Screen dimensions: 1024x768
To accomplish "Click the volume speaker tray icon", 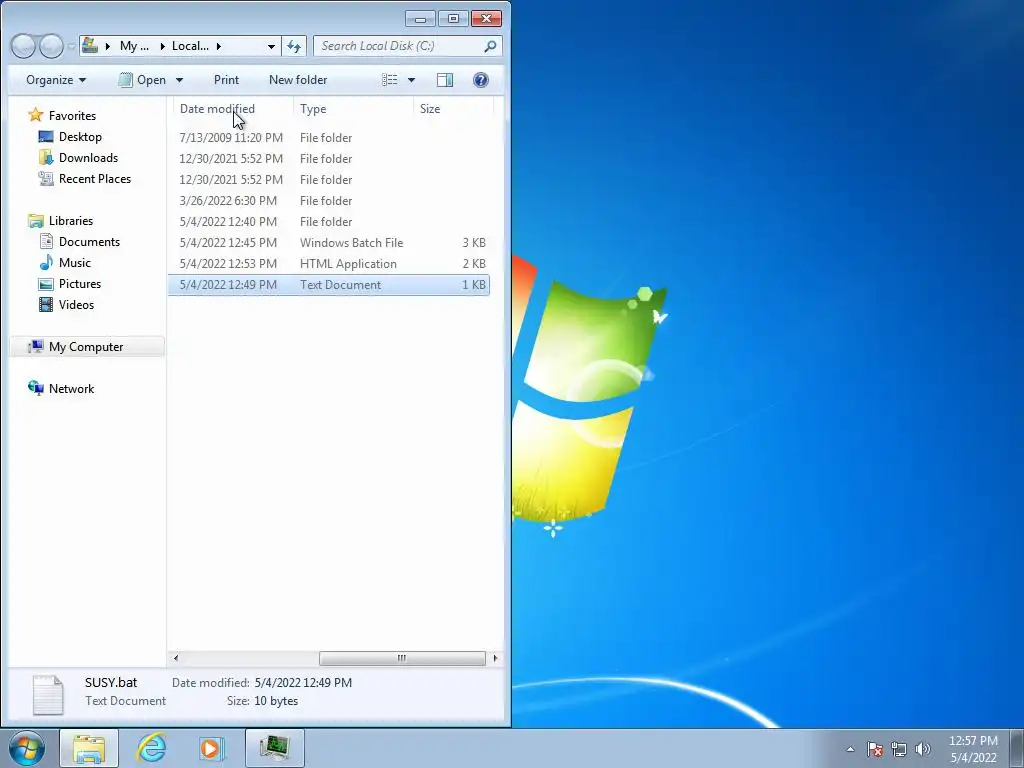I will tap(922, 749).
